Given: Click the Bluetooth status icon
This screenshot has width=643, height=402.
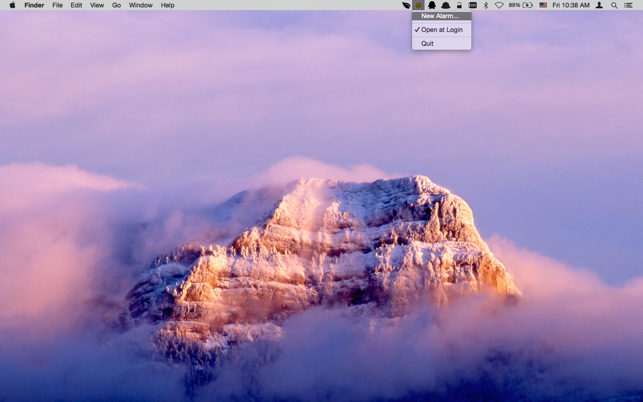Looking at the screenshot, I should pos(486,5).
